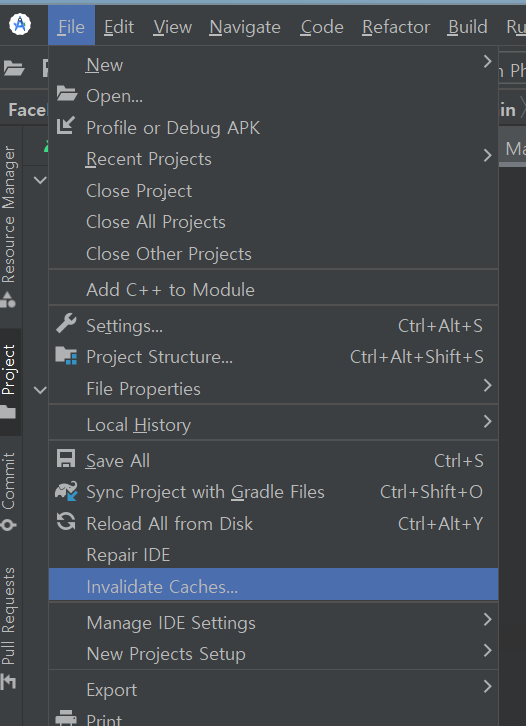Expand Local History submenu

[x=487, y=421]
